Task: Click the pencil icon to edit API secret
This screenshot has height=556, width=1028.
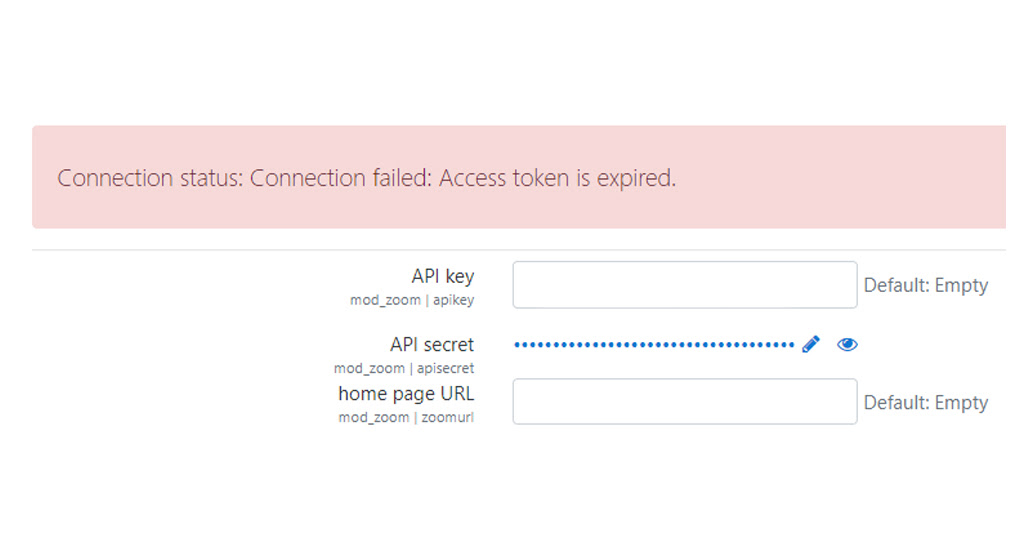Action: click(811, 344)
